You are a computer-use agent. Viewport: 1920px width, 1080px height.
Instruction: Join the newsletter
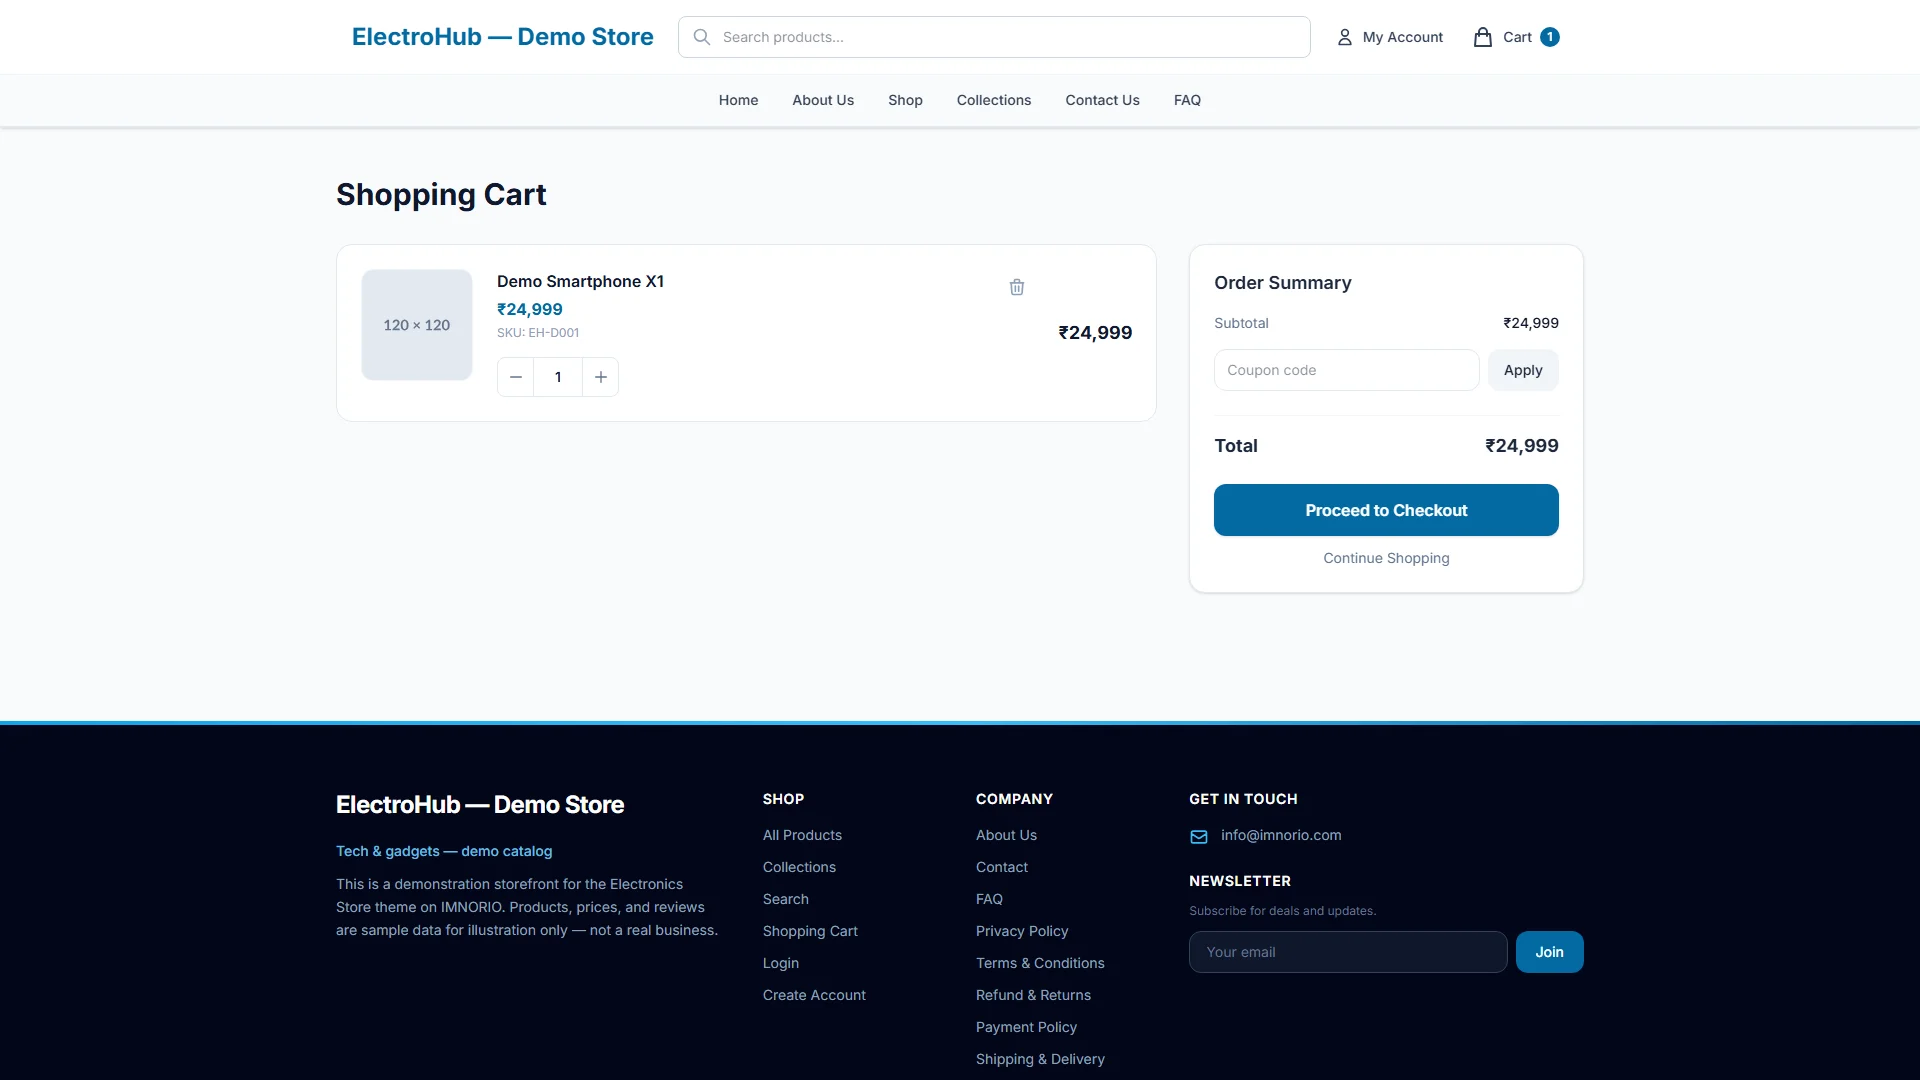click(x=1550, y=952)
